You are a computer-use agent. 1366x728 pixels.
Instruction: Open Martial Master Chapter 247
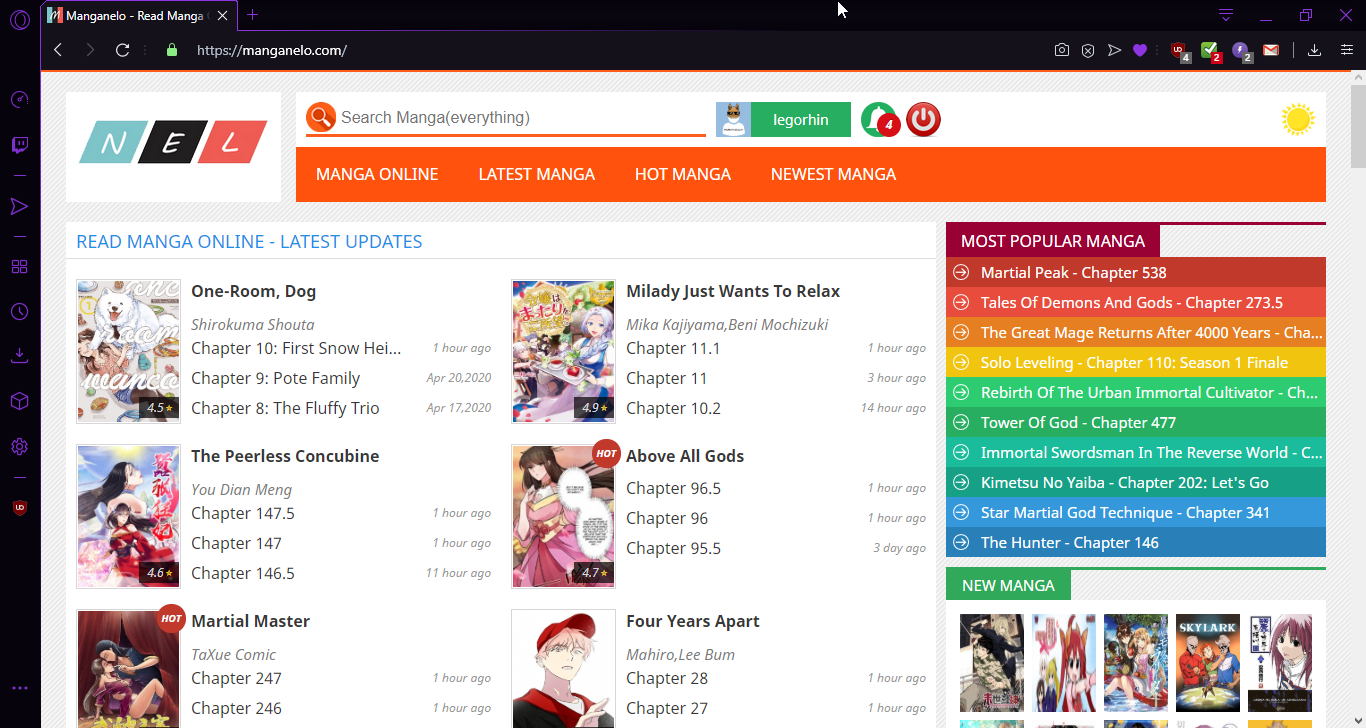pyautogui.click(x=236, y=678)
